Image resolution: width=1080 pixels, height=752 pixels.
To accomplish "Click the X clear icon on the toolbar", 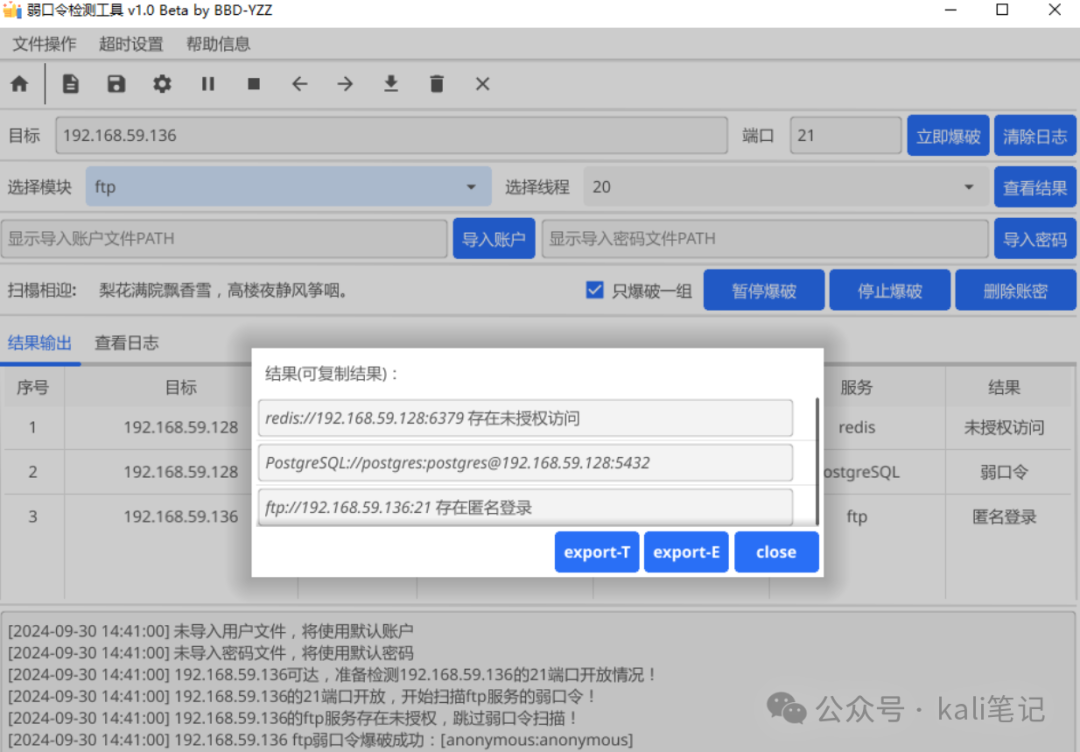I will [x=482, y=84].
